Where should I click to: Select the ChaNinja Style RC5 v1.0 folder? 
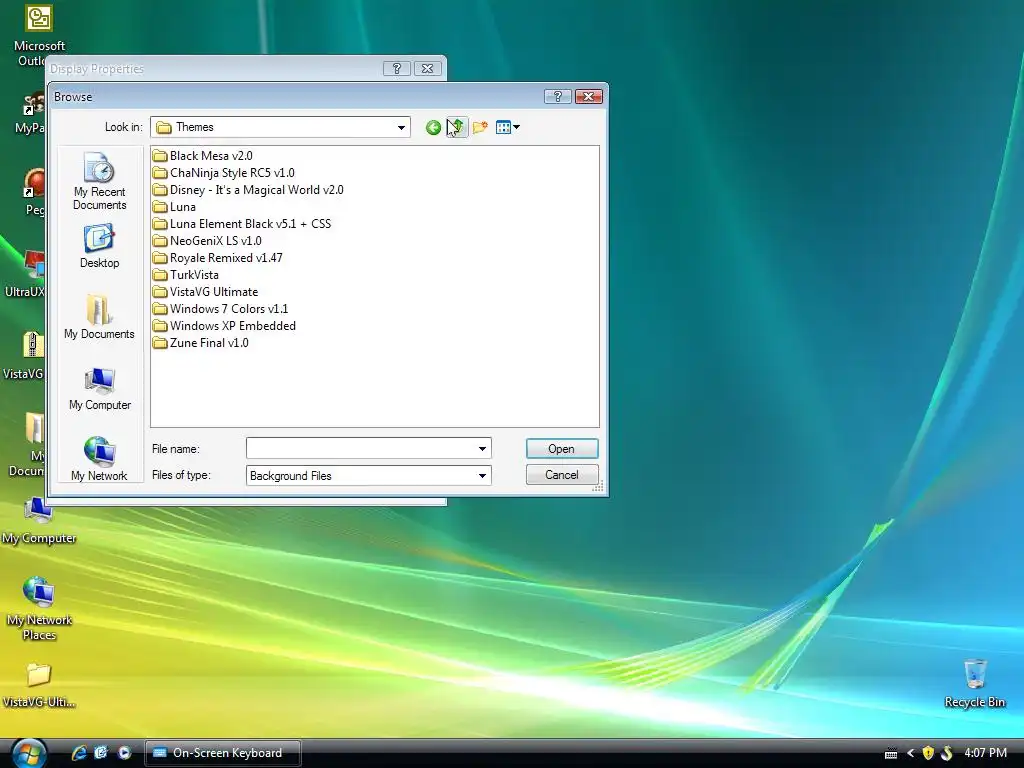223,172
